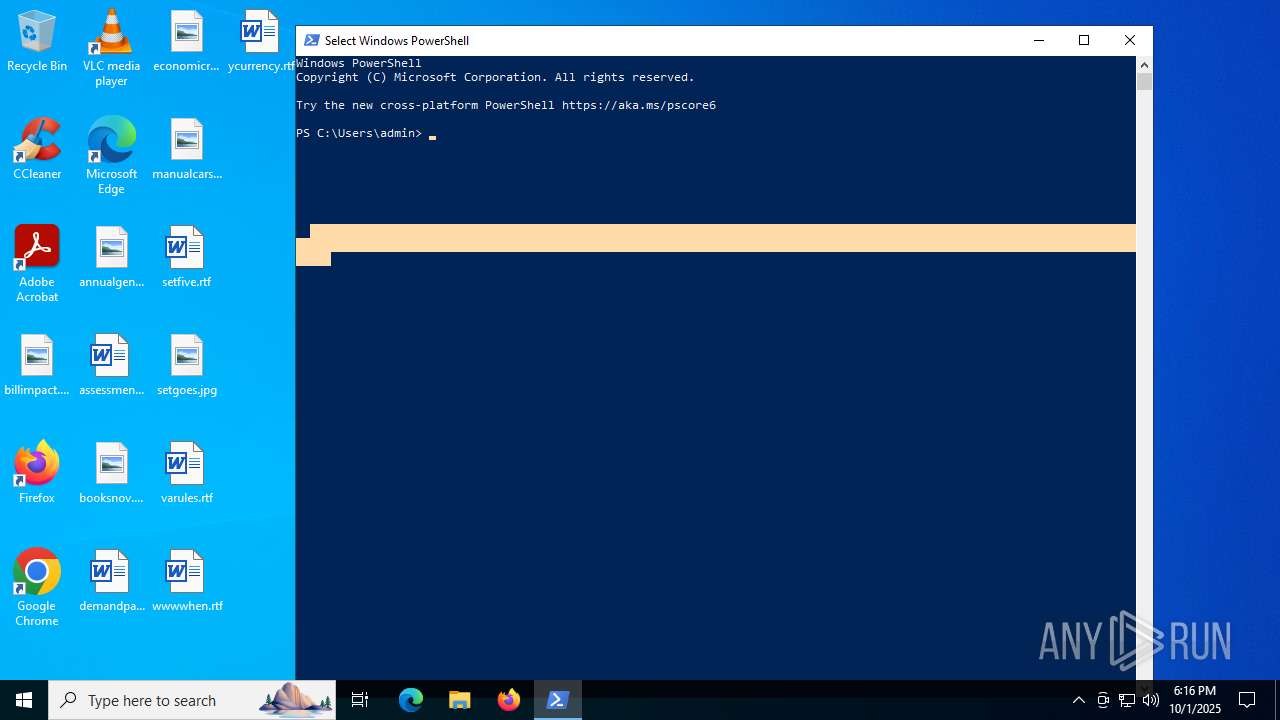Select the wwwwhen.rtf document
The height and width of the screenshot is (720, 1280).
[186, 581]
